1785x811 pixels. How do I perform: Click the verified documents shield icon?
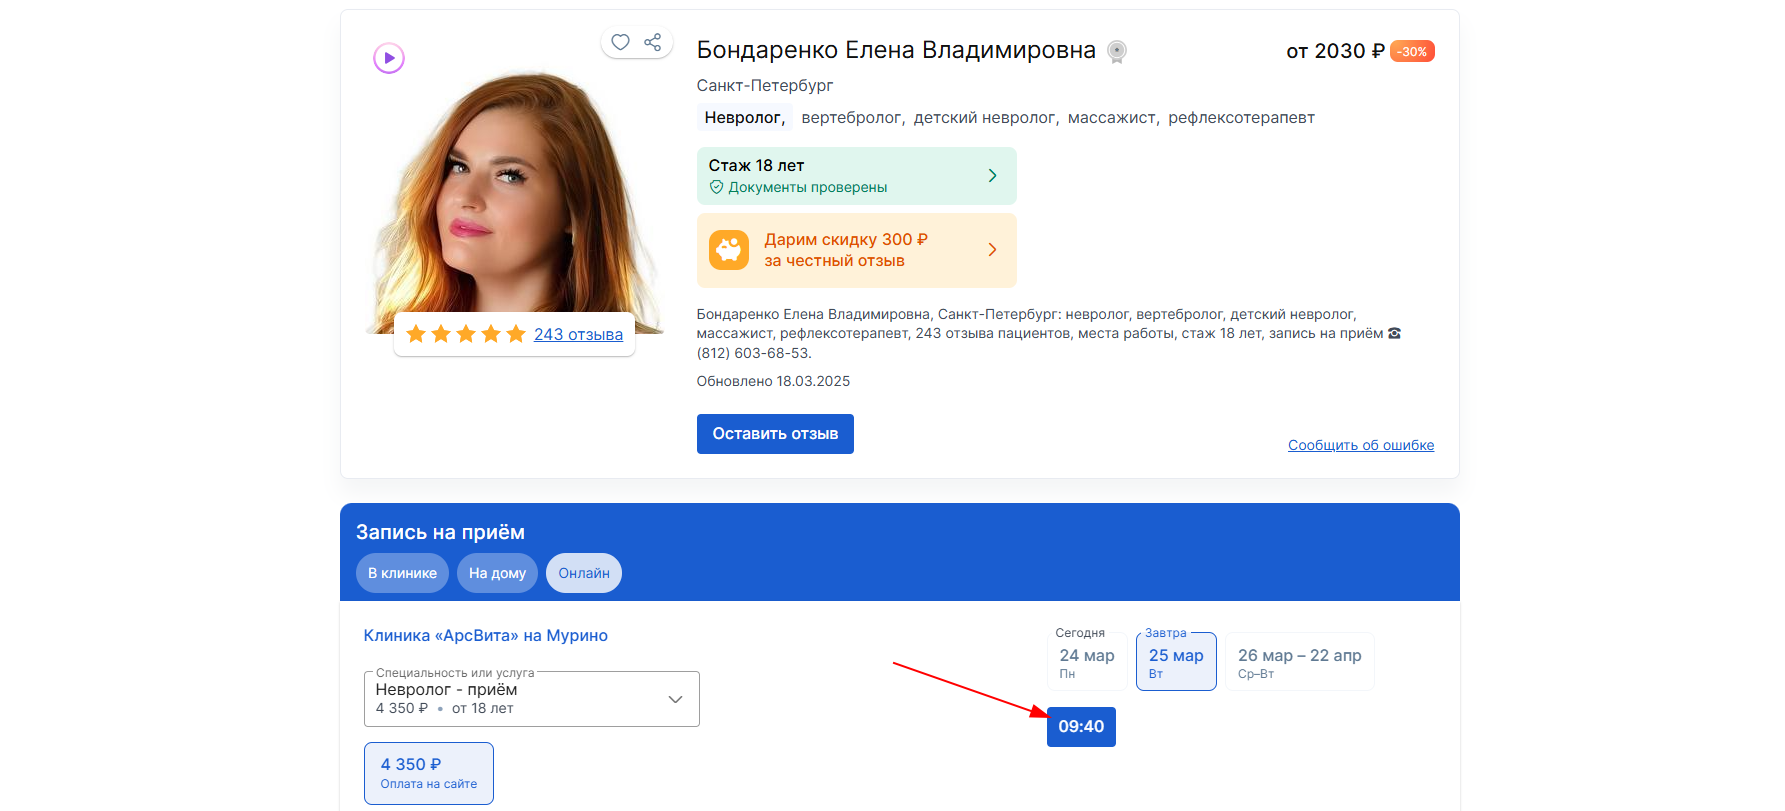point(716,187)
